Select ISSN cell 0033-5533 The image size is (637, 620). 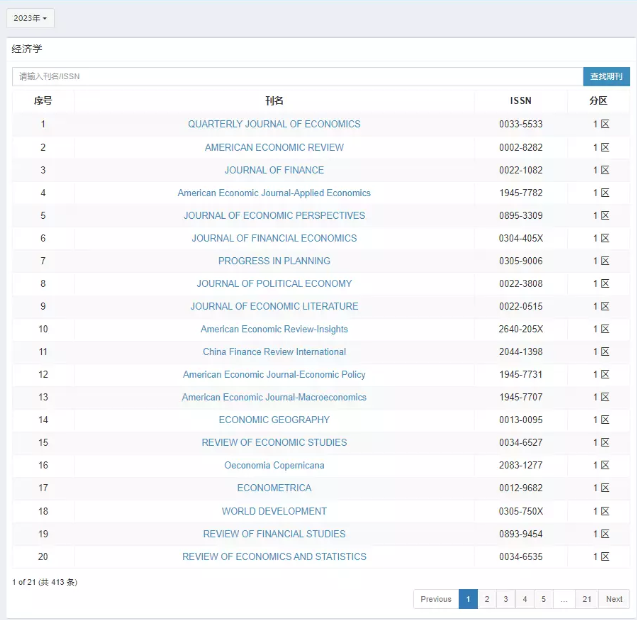coord(520,124)
